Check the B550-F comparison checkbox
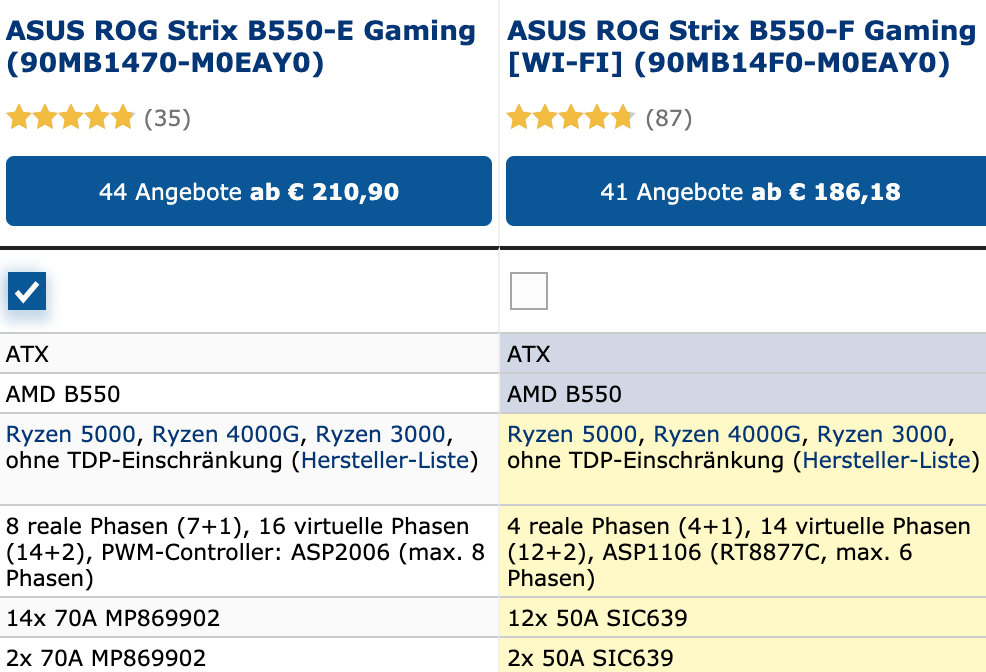The width and height of the screenshot is (986, 672). pos(529,291)
